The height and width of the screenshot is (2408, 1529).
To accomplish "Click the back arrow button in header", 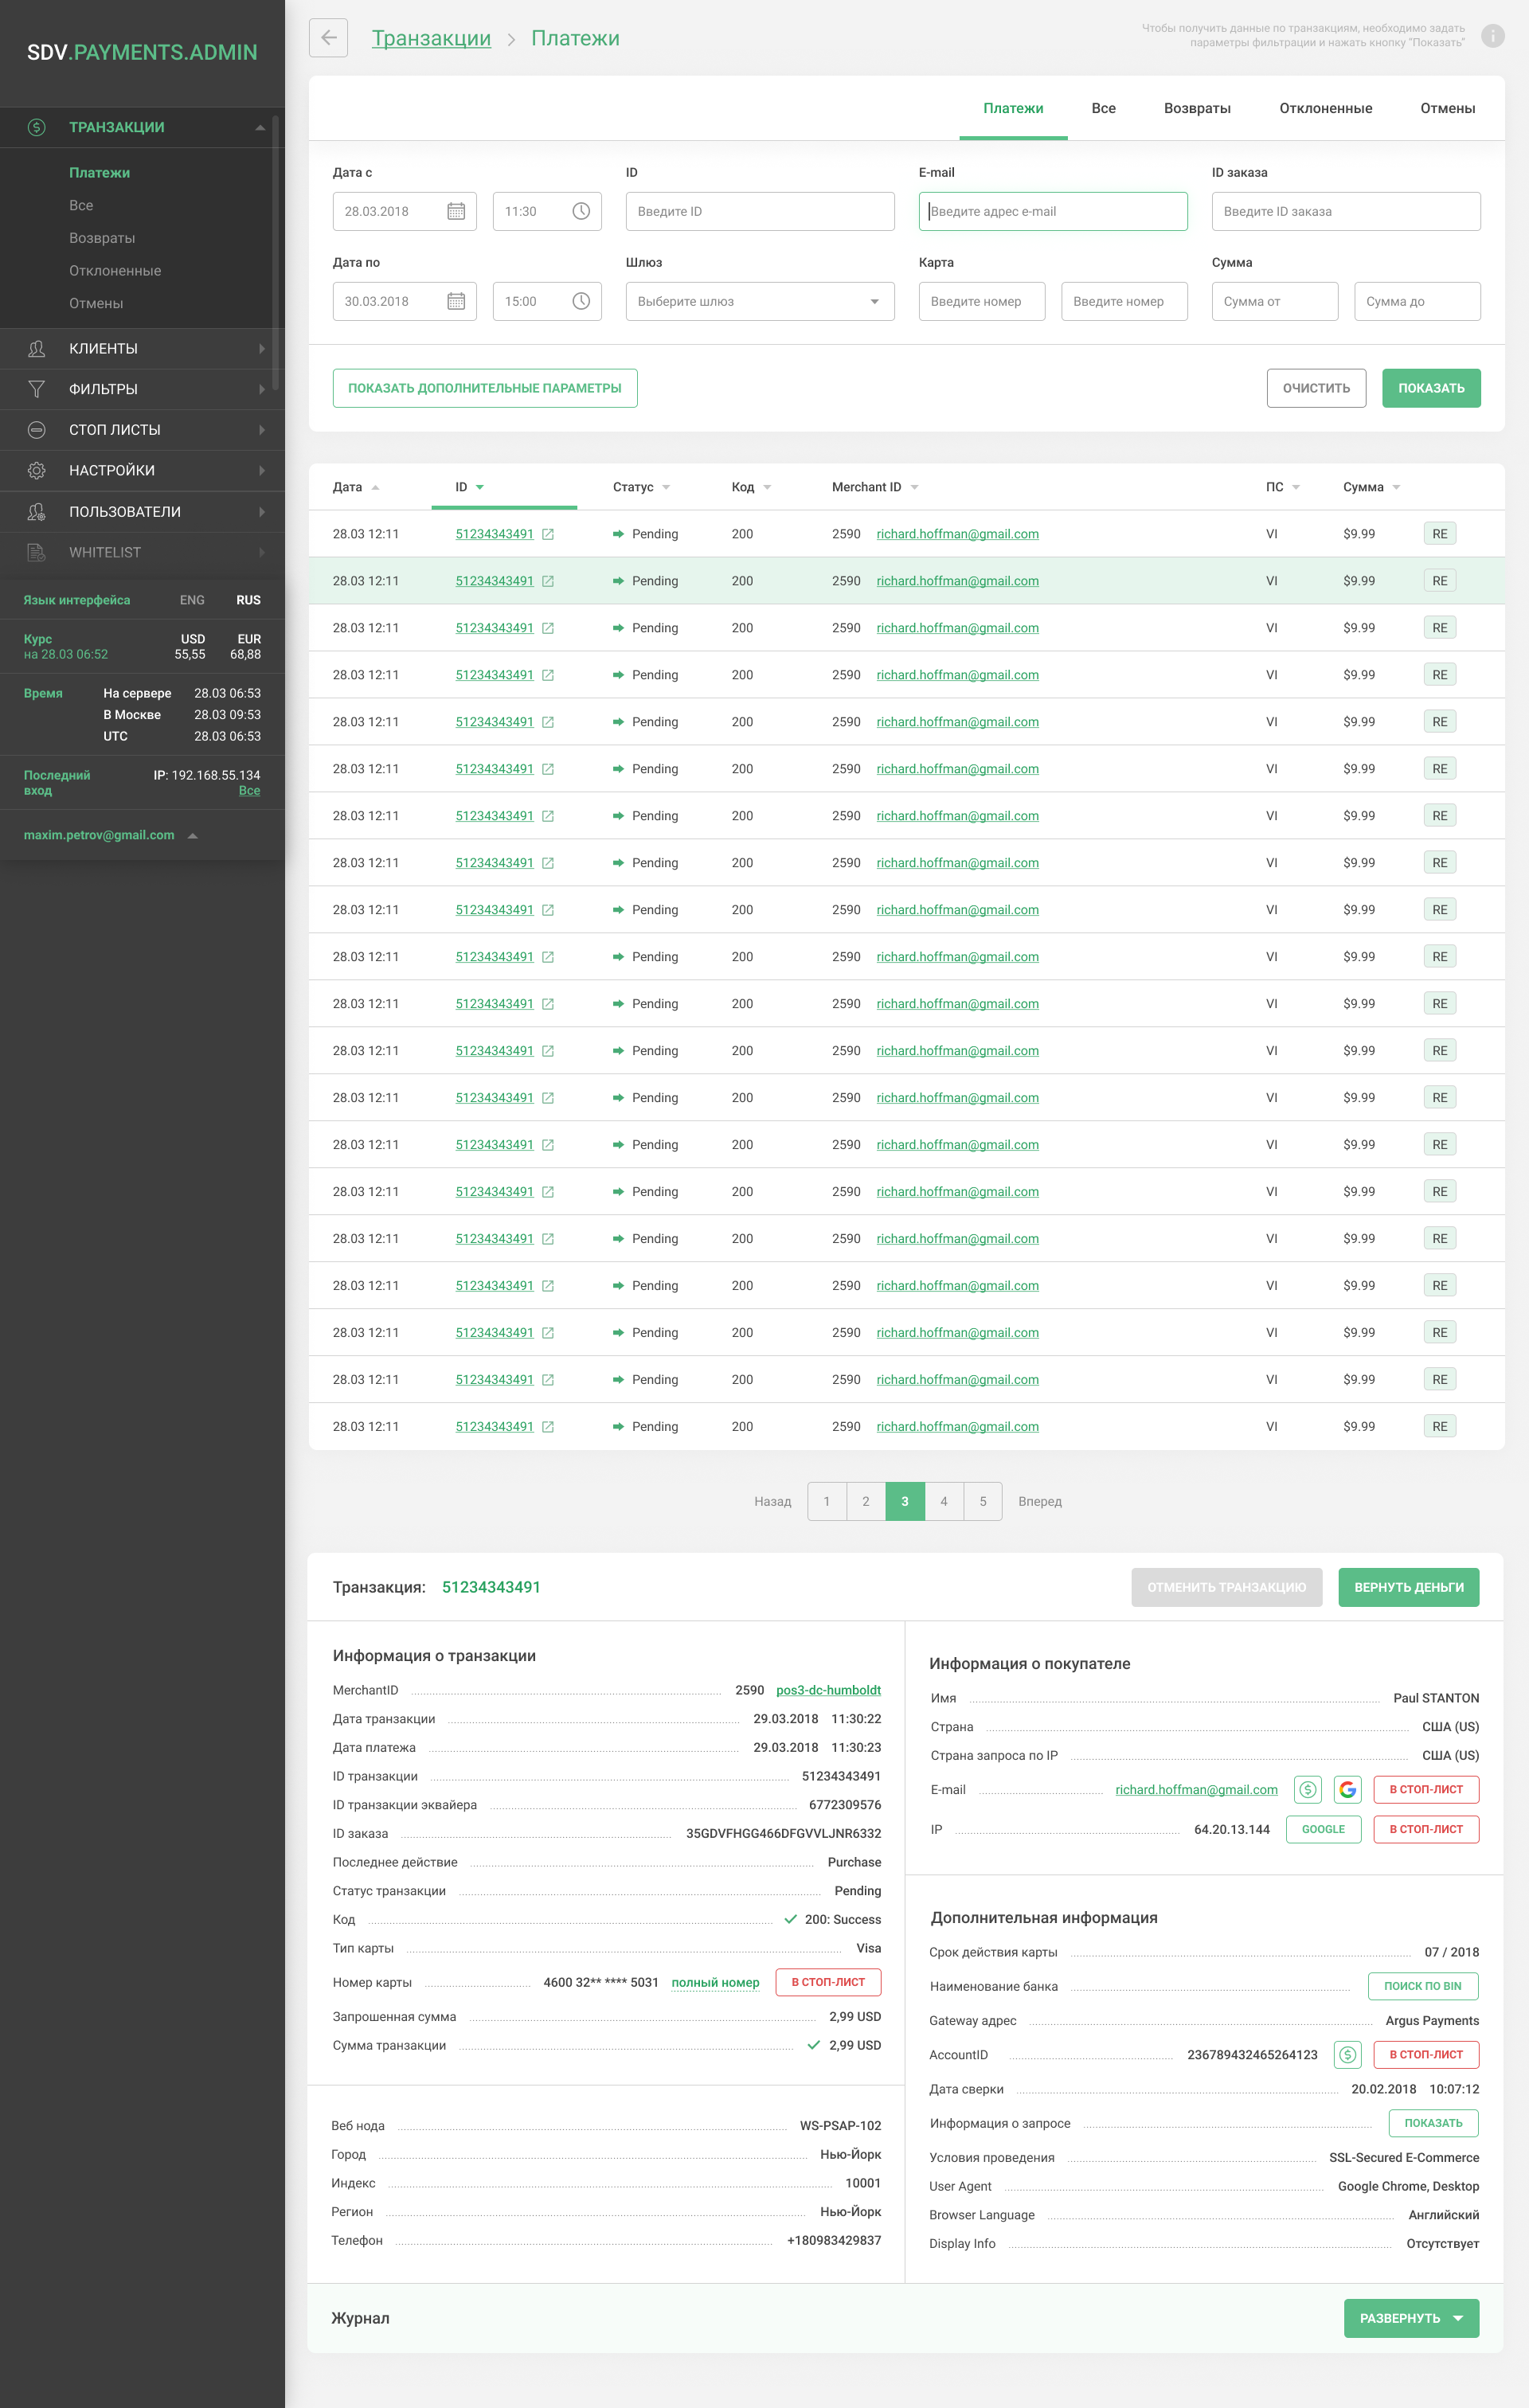I will [328, 38].
